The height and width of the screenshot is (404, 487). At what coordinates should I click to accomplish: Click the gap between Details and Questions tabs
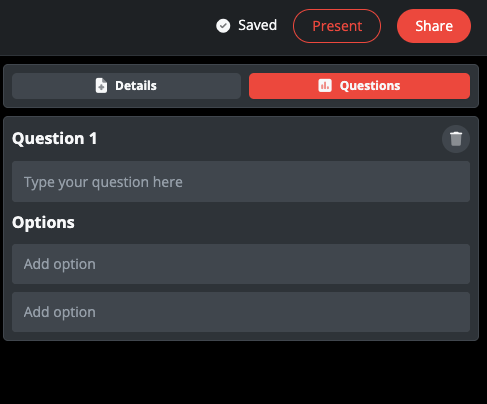[x=245, y=86]
